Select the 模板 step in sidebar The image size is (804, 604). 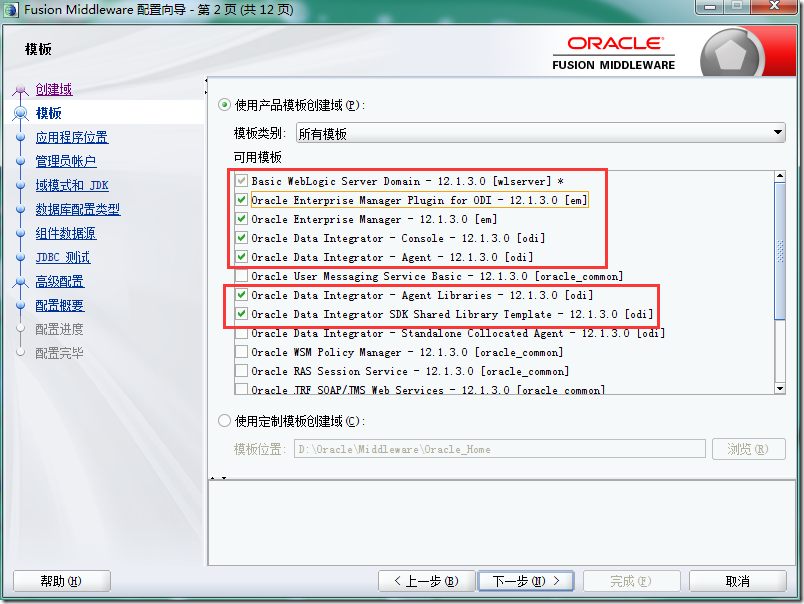[x=49, y=113]
